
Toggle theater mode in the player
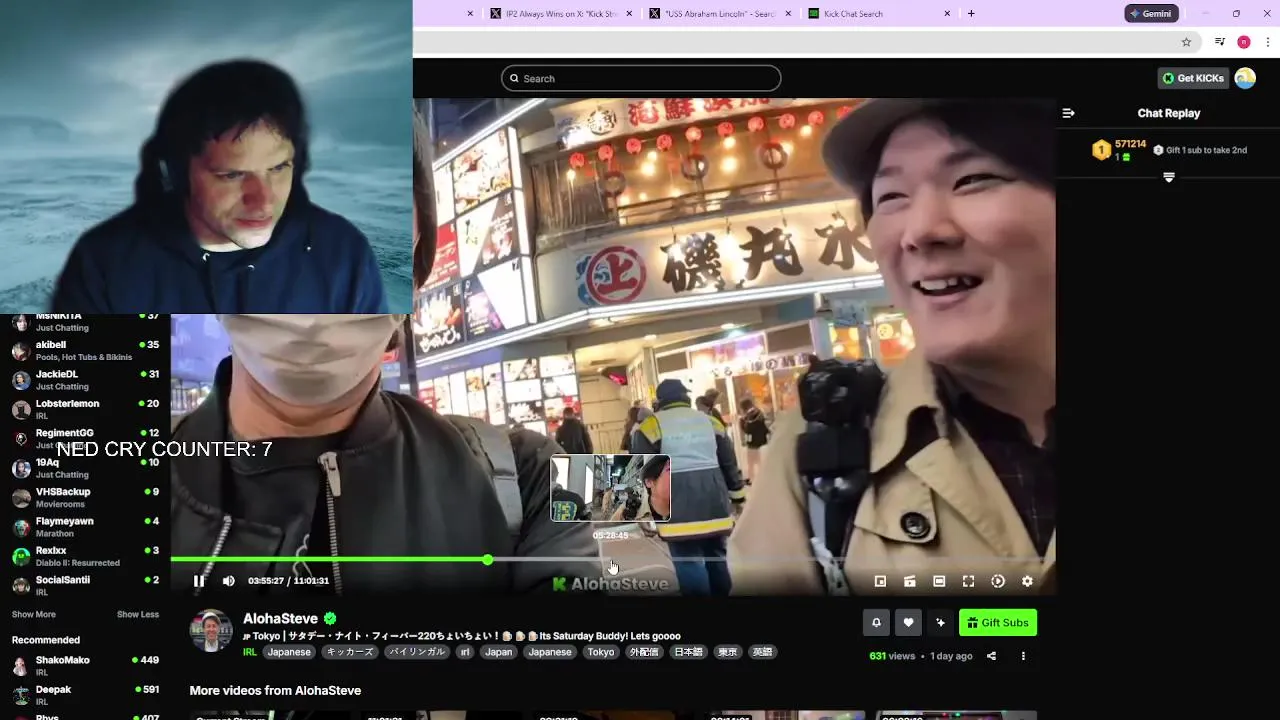(x=939, y=581)
